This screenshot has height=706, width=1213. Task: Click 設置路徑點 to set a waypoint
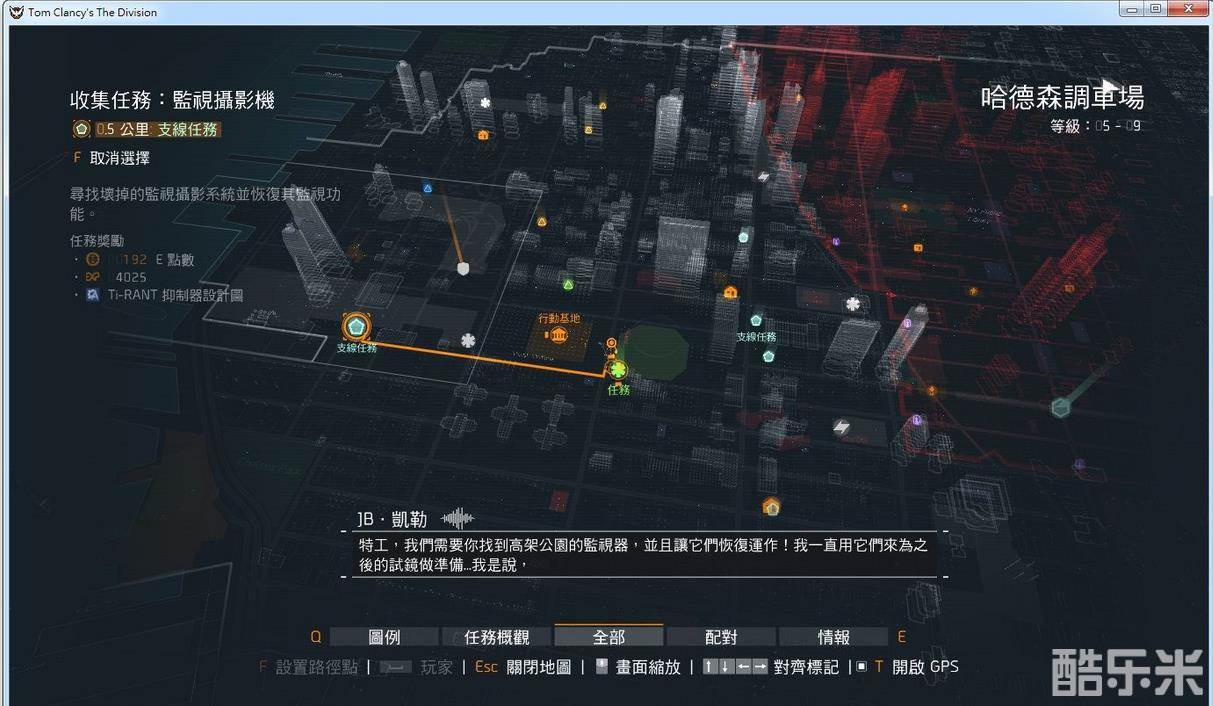coord(316,667)
